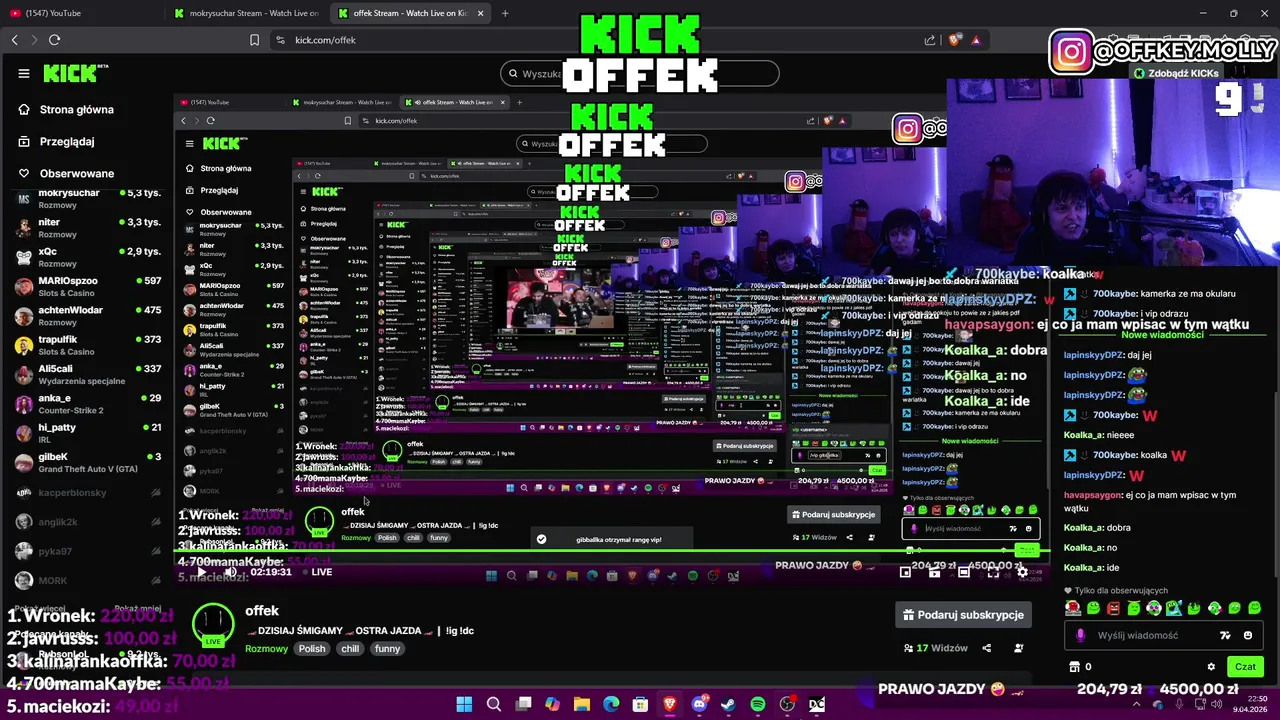Click the Nowe wiadomości chat link
The image size is (1280, 720).
pos(1162,335)
